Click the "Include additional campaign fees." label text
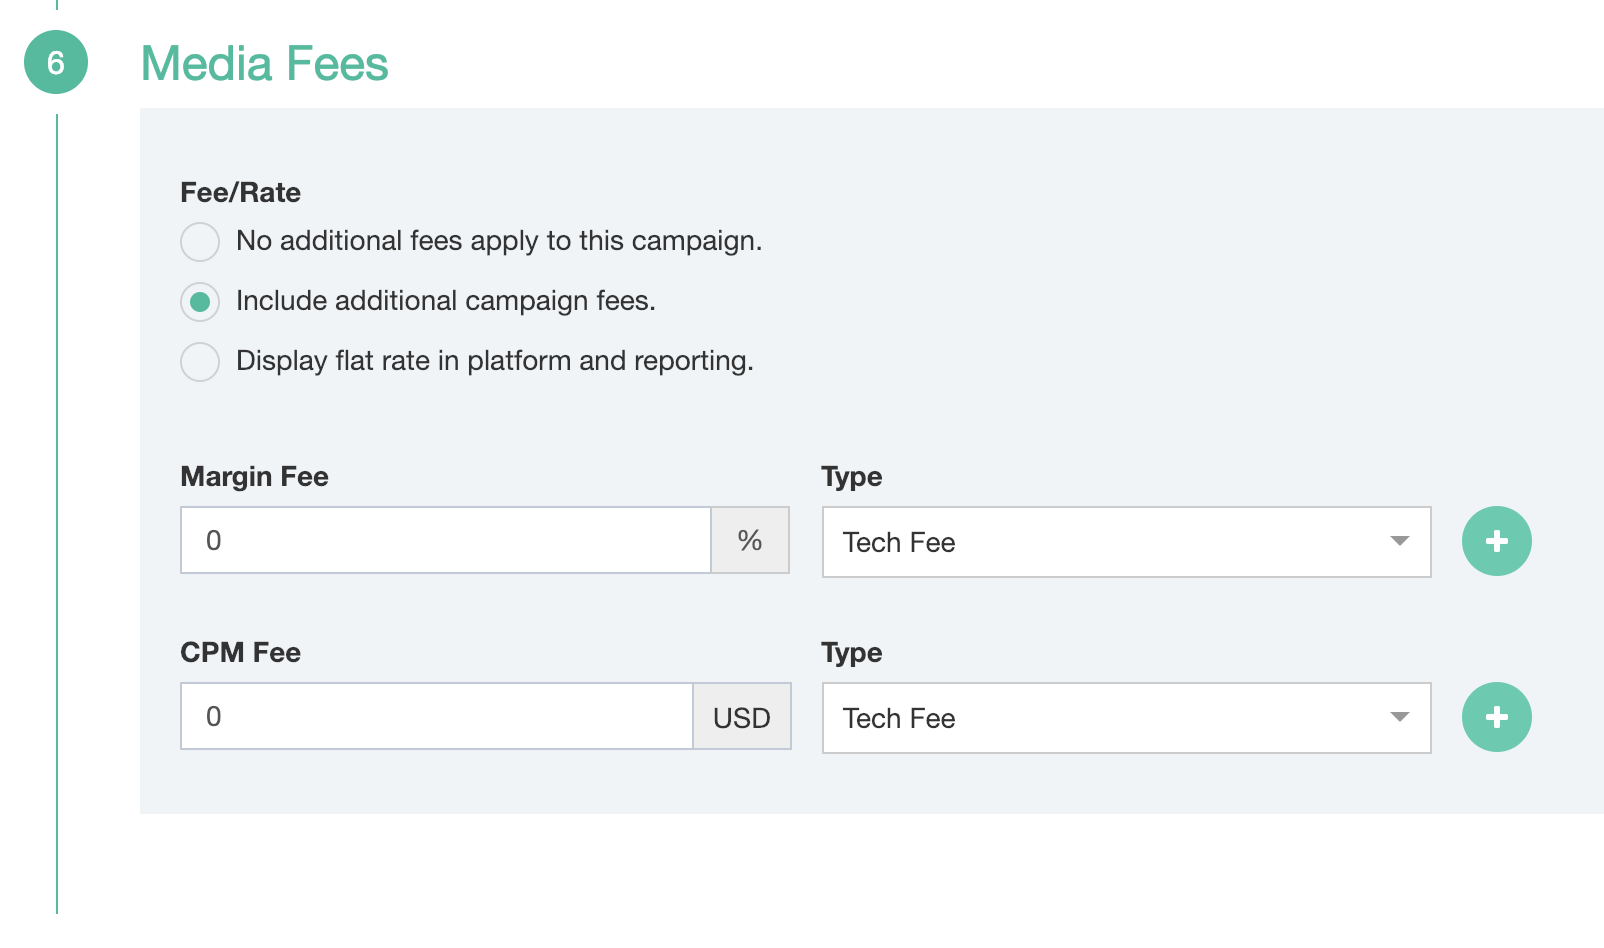Image resolution: width=1604 pixels, height=948 pixels. point(445,301)
